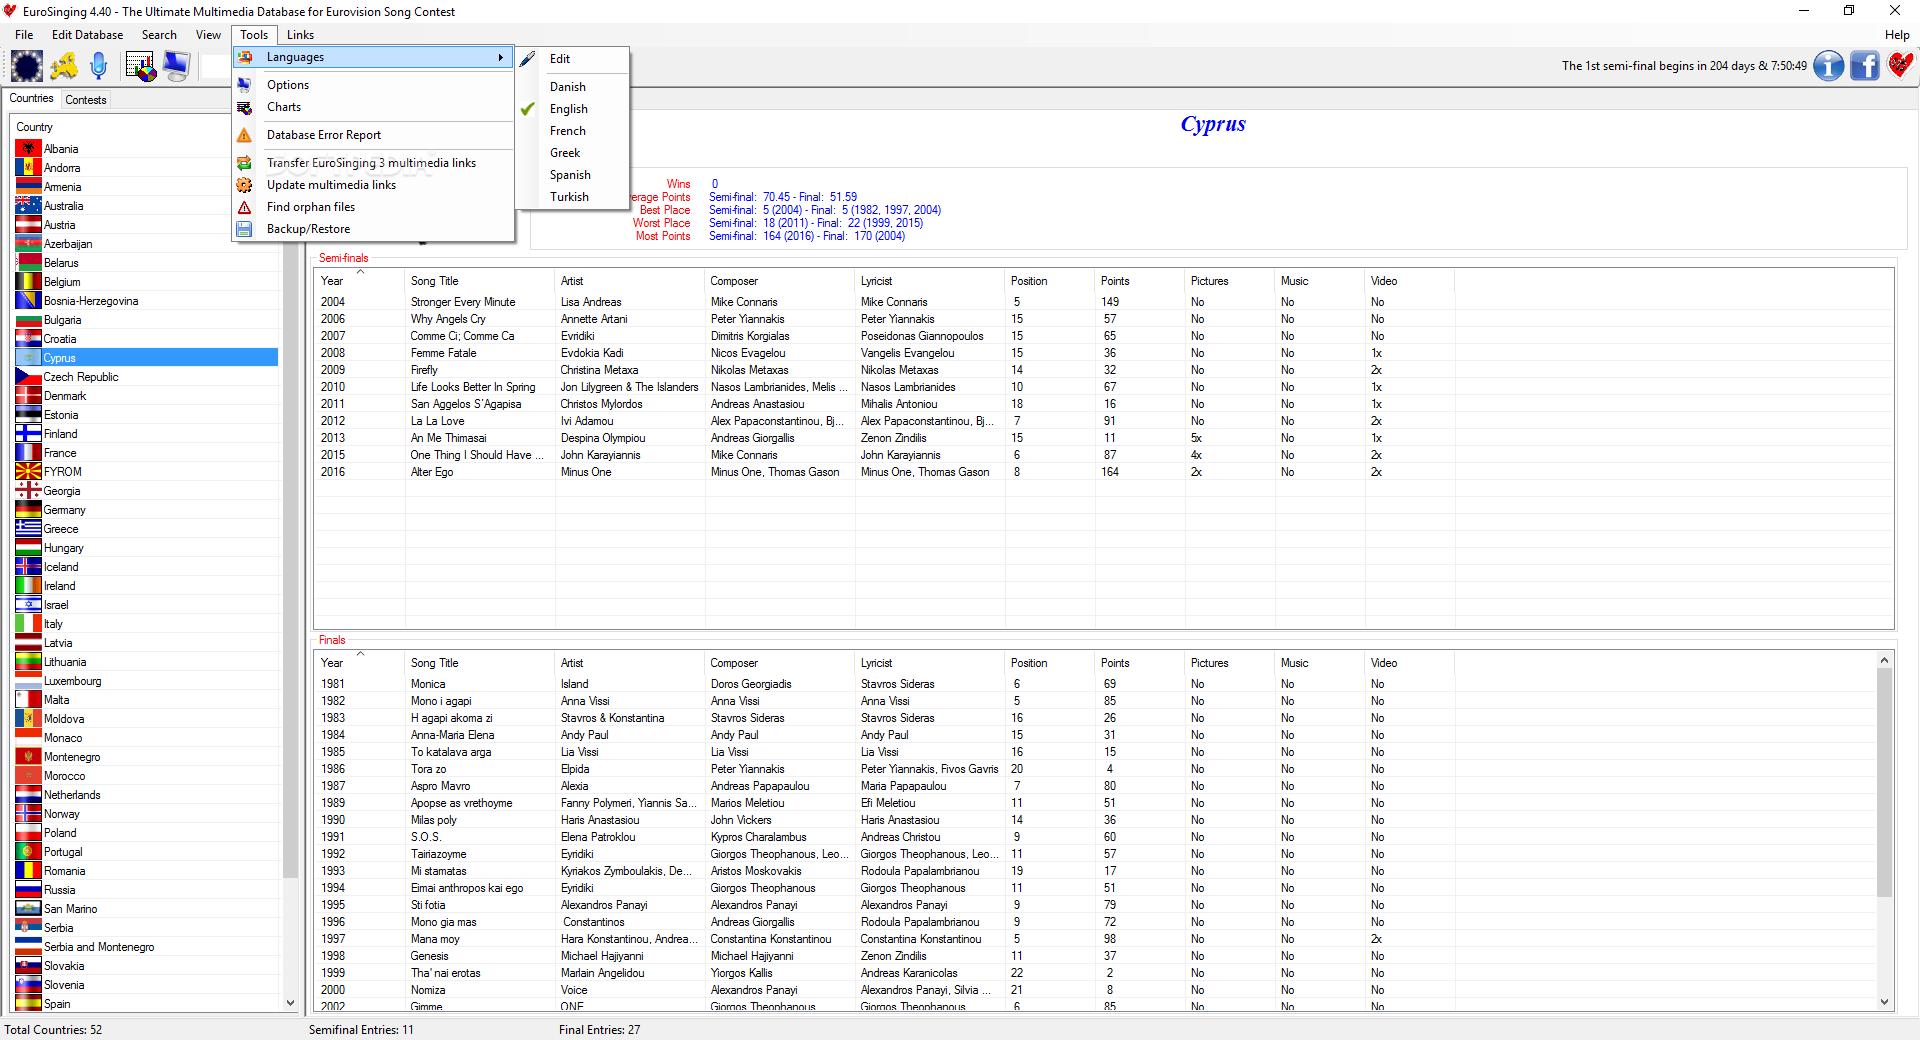This screenshot has width=1920, height=1040.
Task: Click the monitor icon beside Options
Action: tap(245, 85)
